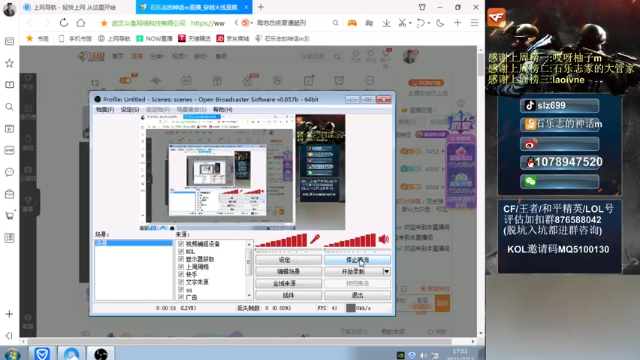Uncheck the 广告 source checkbox
Viewport: 640px width, 360px height.
click(x=181, y=297)
